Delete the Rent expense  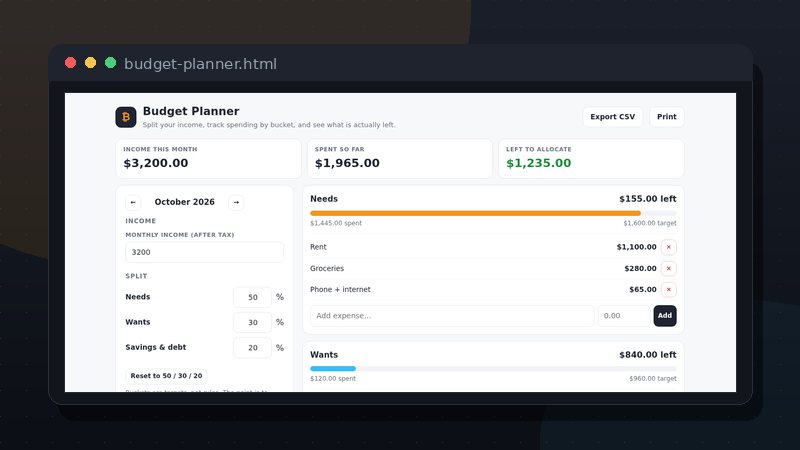click(x=668, y=247)
